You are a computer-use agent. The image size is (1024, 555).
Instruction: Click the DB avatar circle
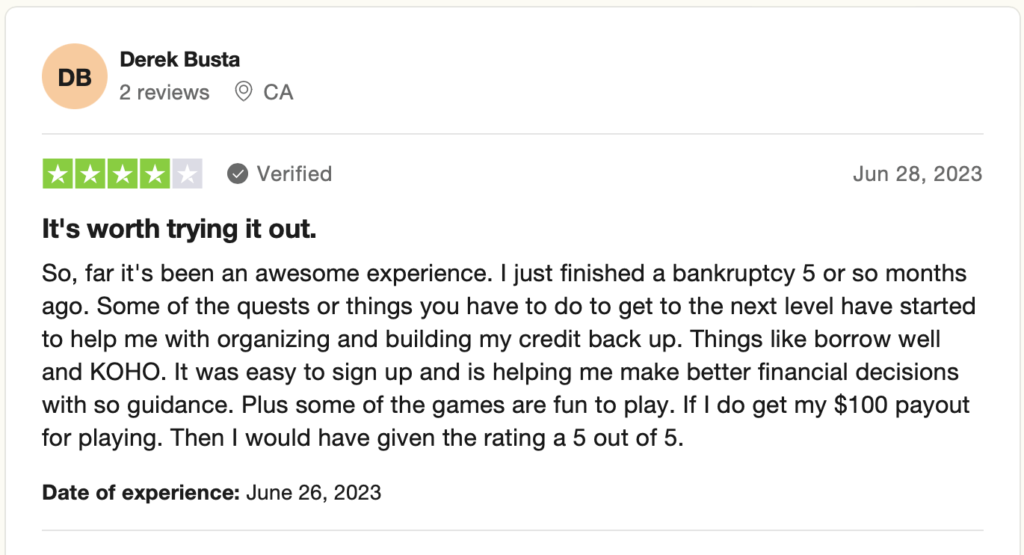(74, 76)
